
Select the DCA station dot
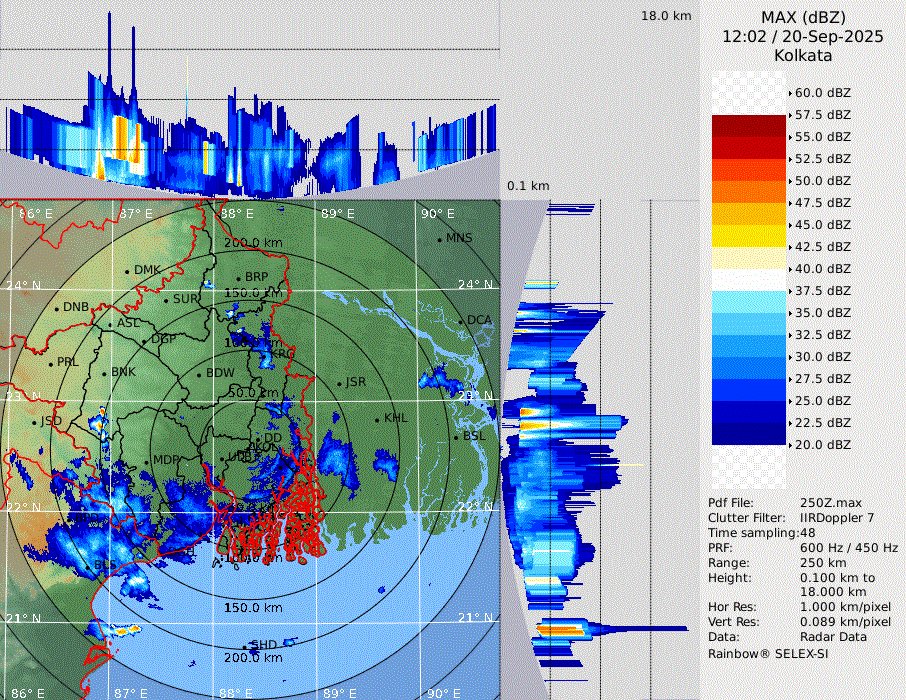462,321
